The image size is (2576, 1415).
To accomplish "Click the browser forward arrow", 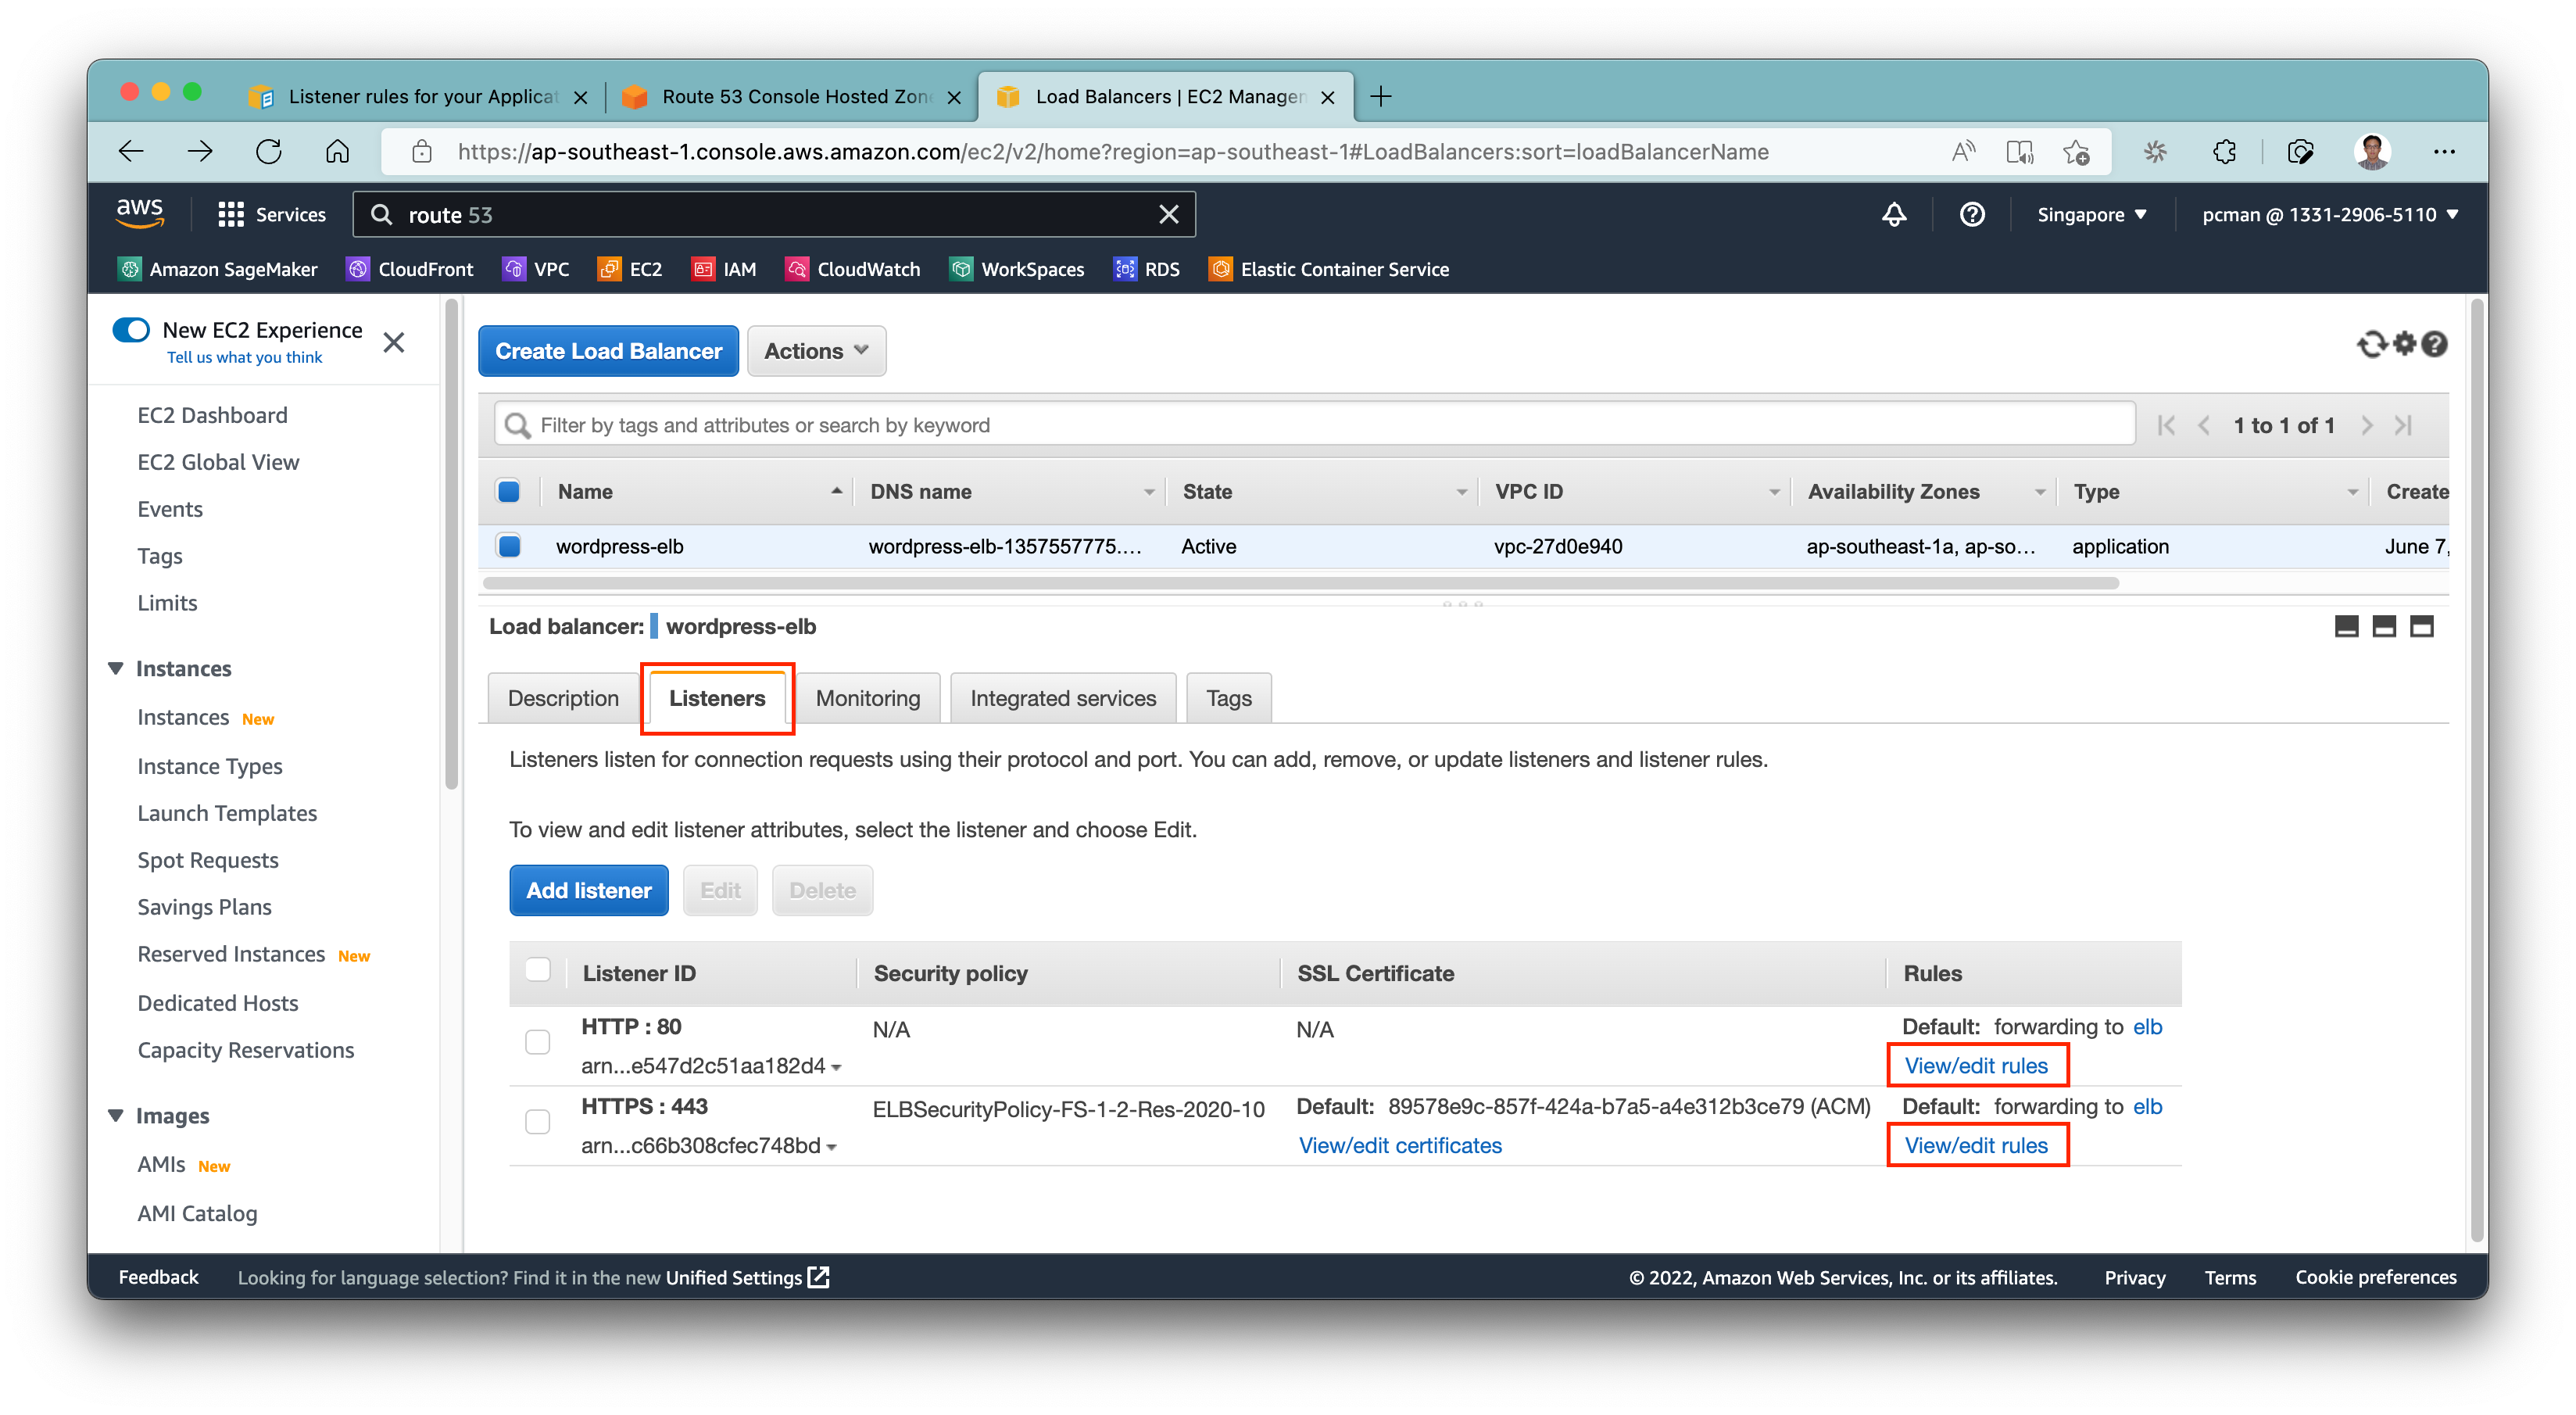I will pyautogui.click(x=200, y=152).
